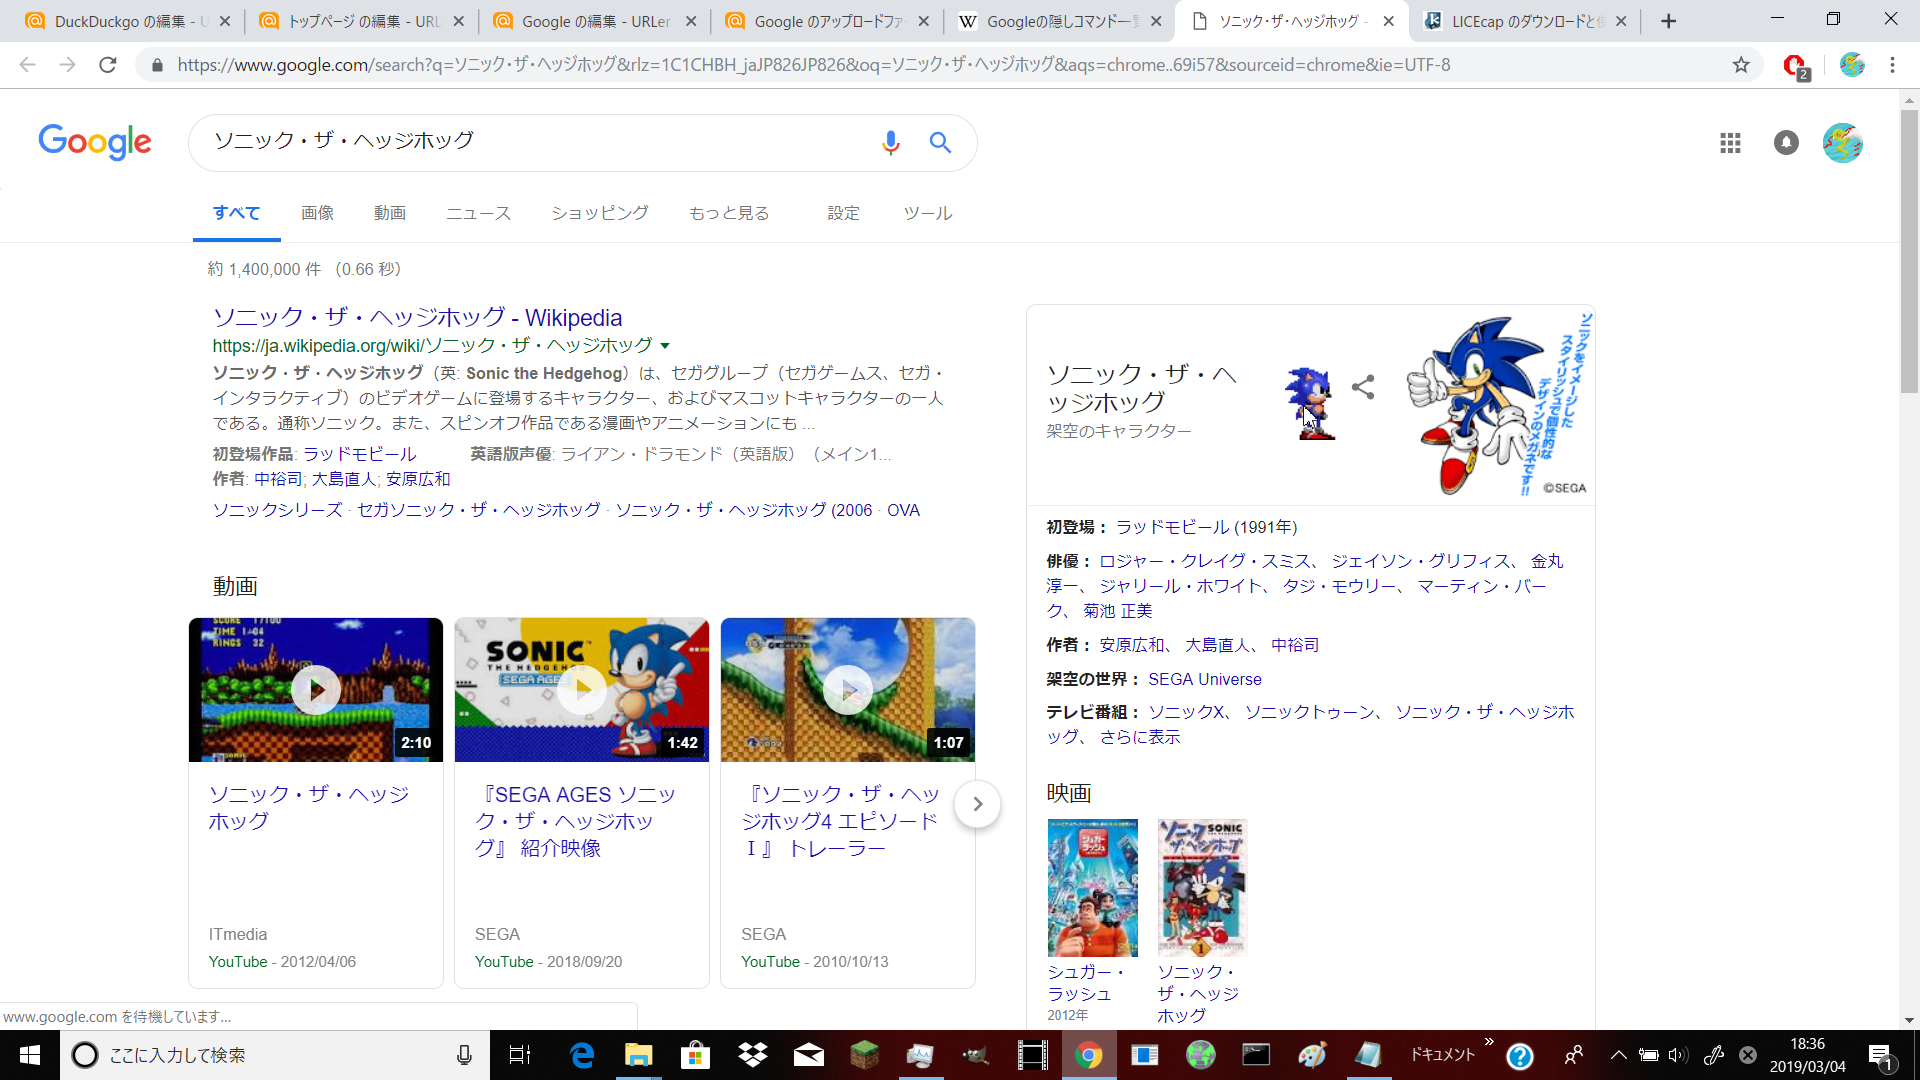The width and height of the screenshot is (1920, 1080).
Task: Open the もっと見る search menu
Action: tap(729, 213)
